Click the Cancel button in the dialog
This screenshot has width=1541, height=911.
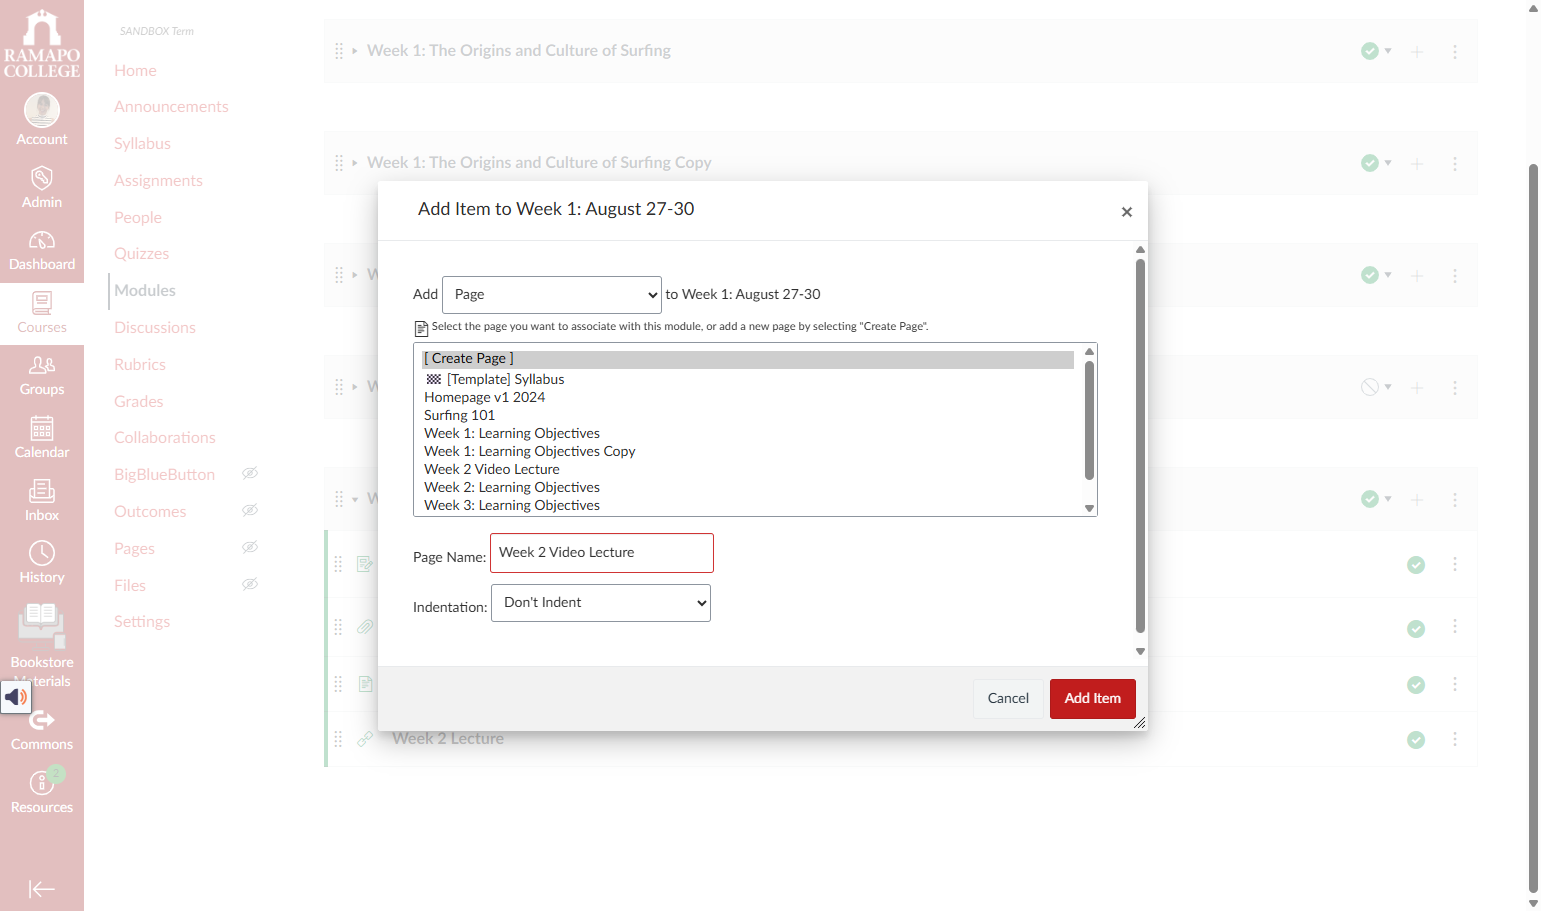pos(1008,699)
